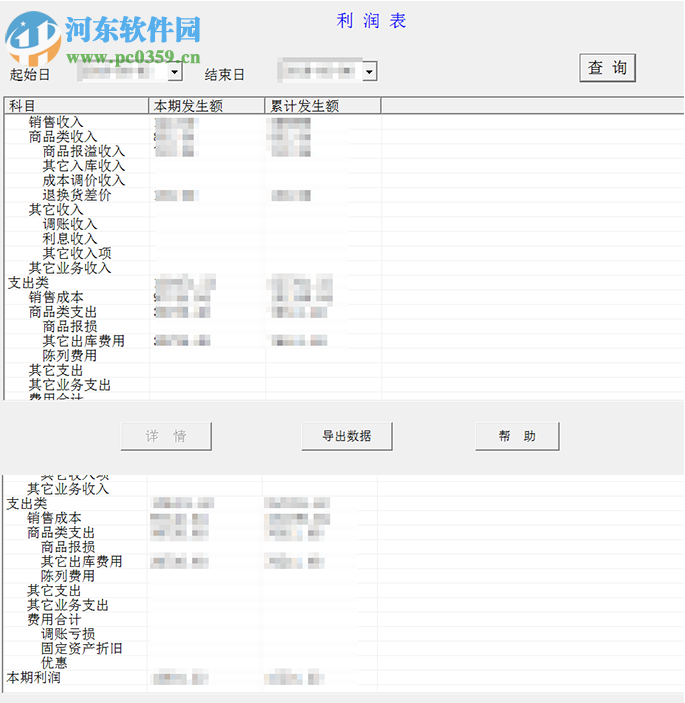Viewport: 685px width, 703px height.
Task: Click the 科目 column header
Action: [77, 106]
